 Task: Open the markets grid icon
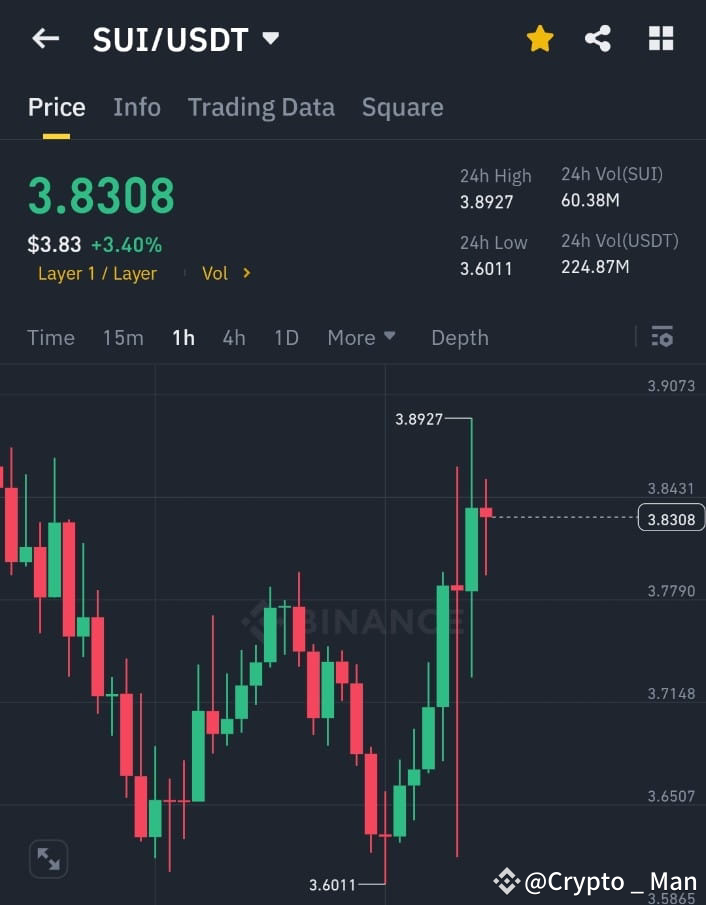pos(661,37)
